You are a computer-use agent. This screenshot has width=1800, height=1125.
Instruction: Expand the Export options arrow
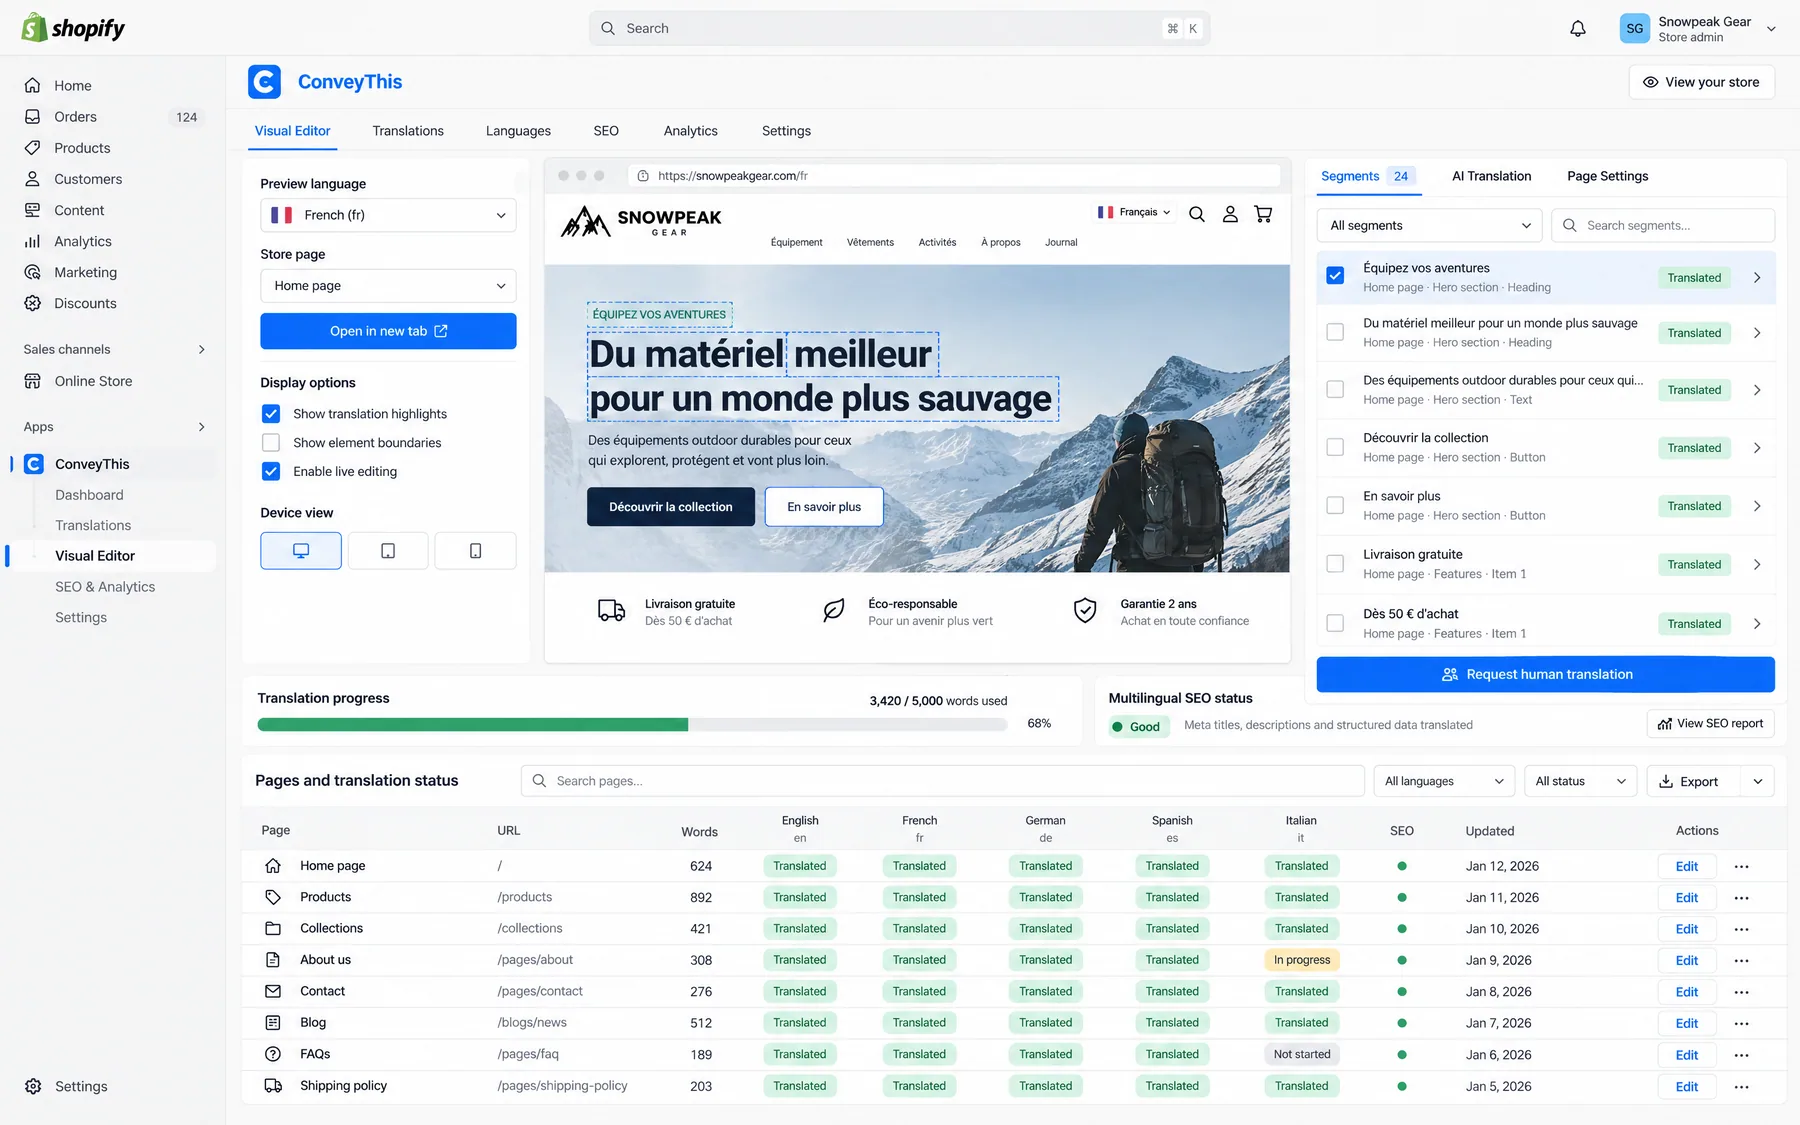tap(1758, 782)
